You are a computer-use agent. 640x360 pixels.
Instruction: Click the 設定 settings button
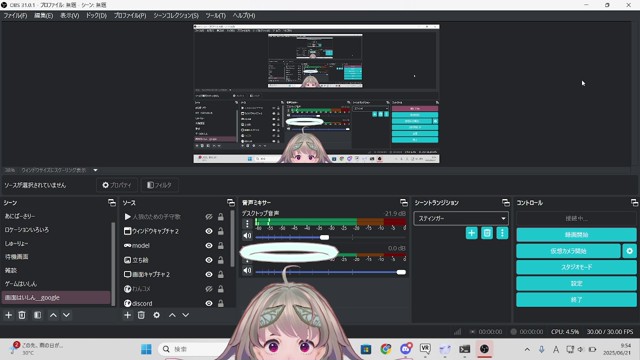click(576, 283)
